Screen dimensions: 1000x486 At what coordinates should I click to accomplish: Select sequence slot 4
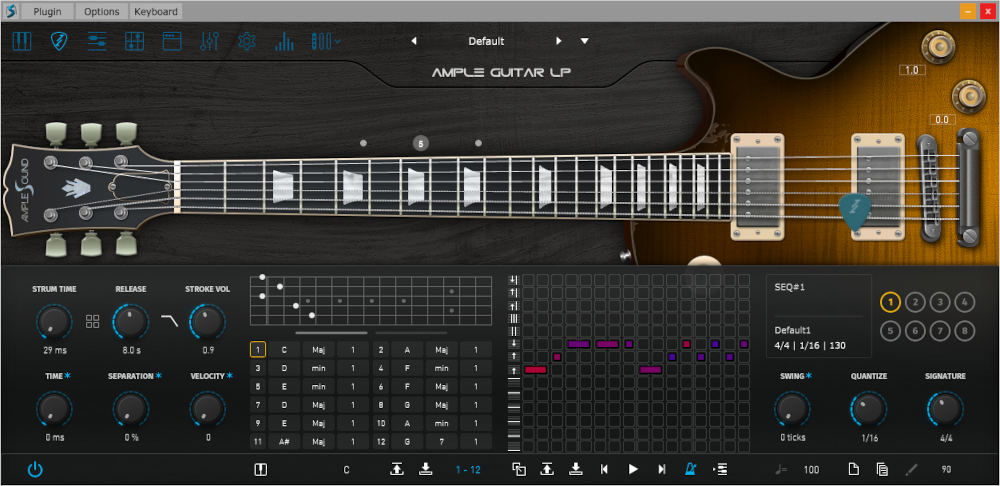tap(965, 302)
